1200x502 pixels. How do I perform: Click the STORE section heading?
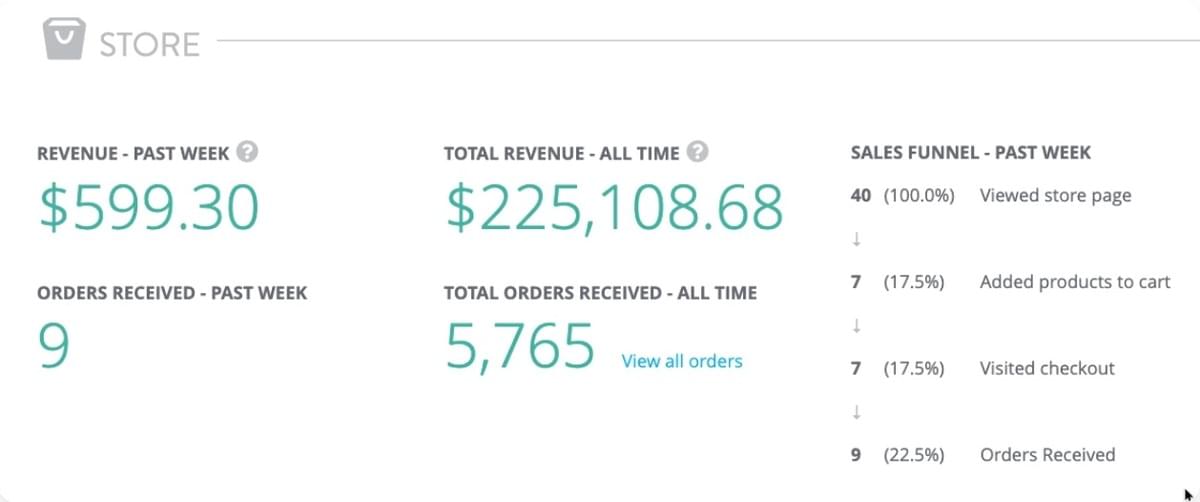click(149, 44)
